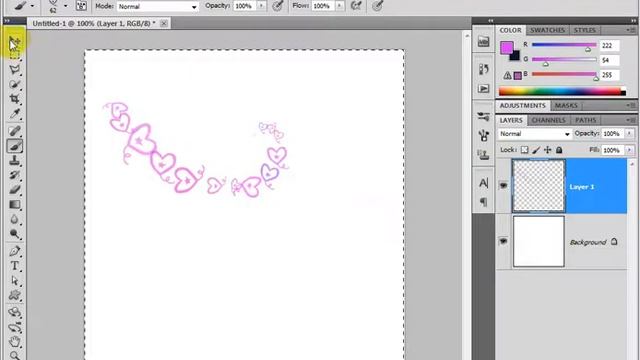Hide the Background layer eye icon
The width and height of the screenshot is (640, 360).
pos(503,241)
